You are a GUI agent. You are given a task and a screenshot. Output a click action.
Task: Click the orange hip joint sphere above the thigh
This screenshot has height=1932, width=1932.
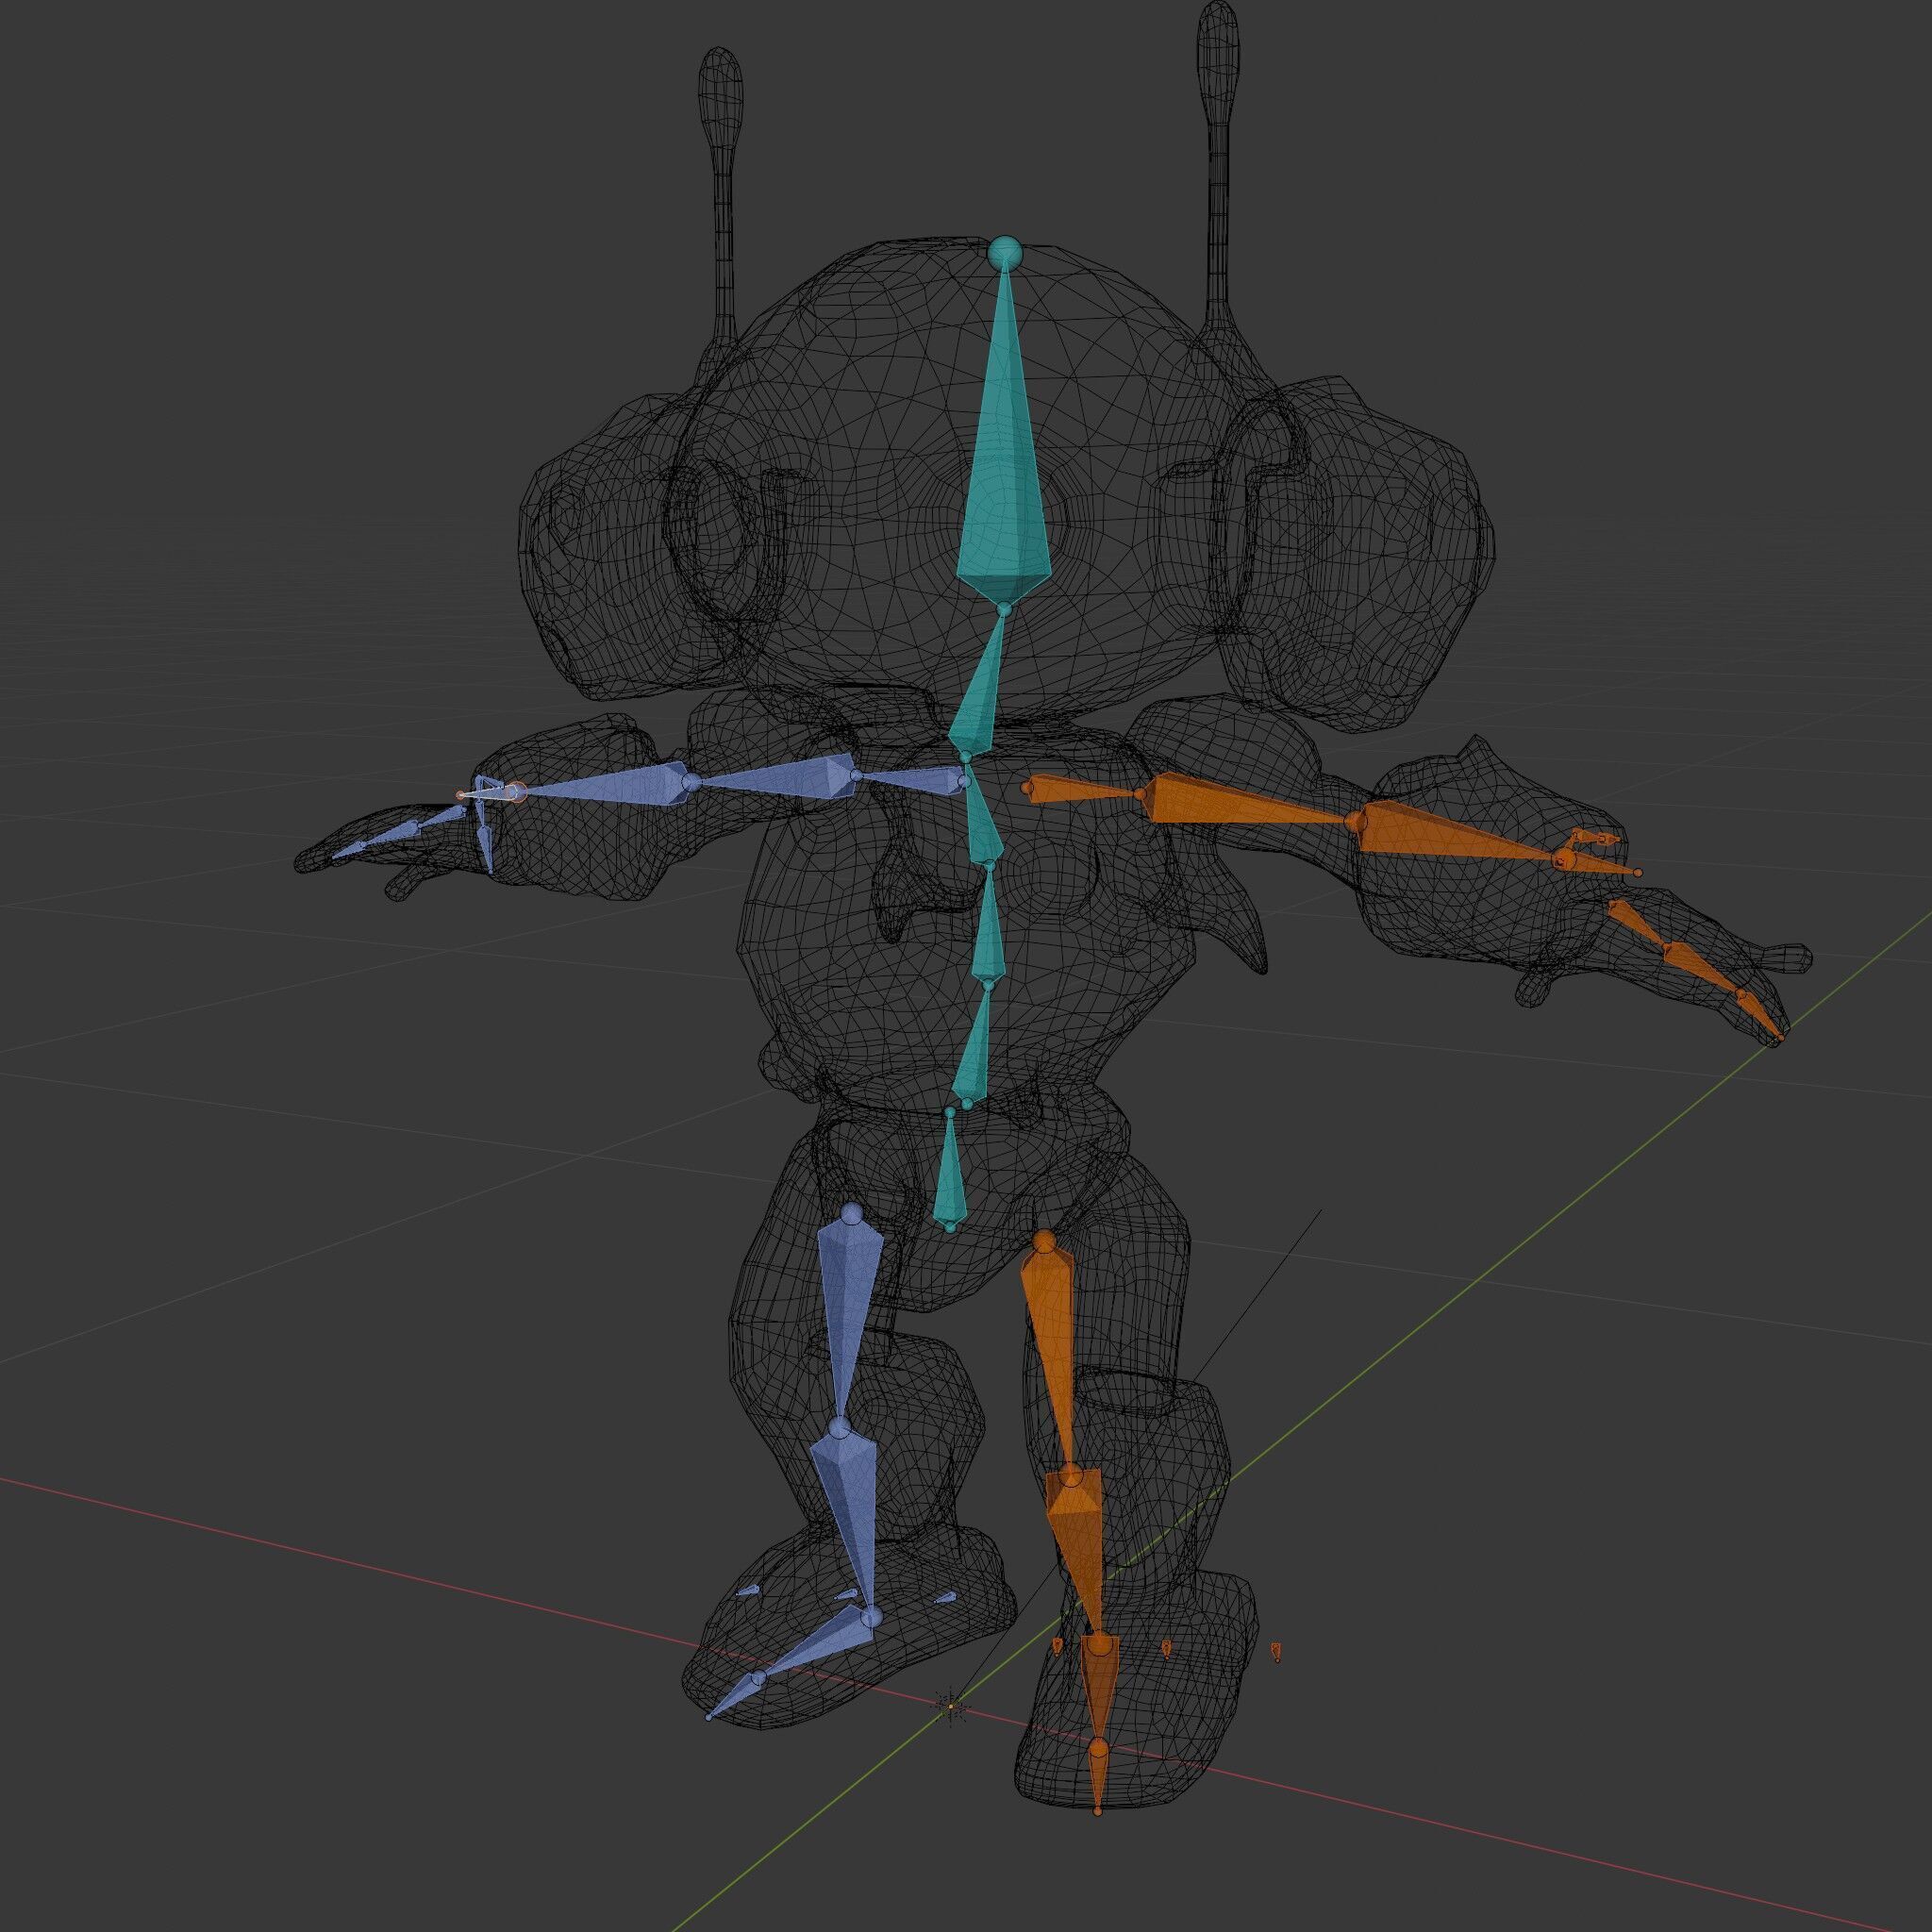pos(1043,1243)
